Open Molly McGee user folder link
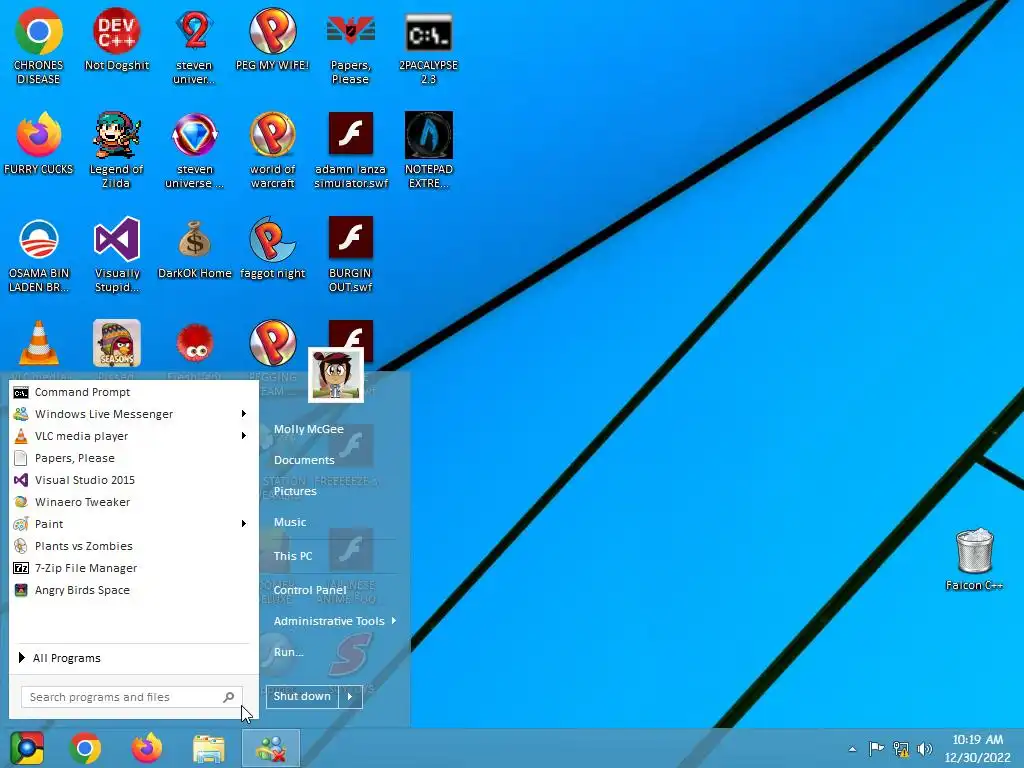This screenshot has height=768, width=1024. pyautogui.click(x=308, y=429)
